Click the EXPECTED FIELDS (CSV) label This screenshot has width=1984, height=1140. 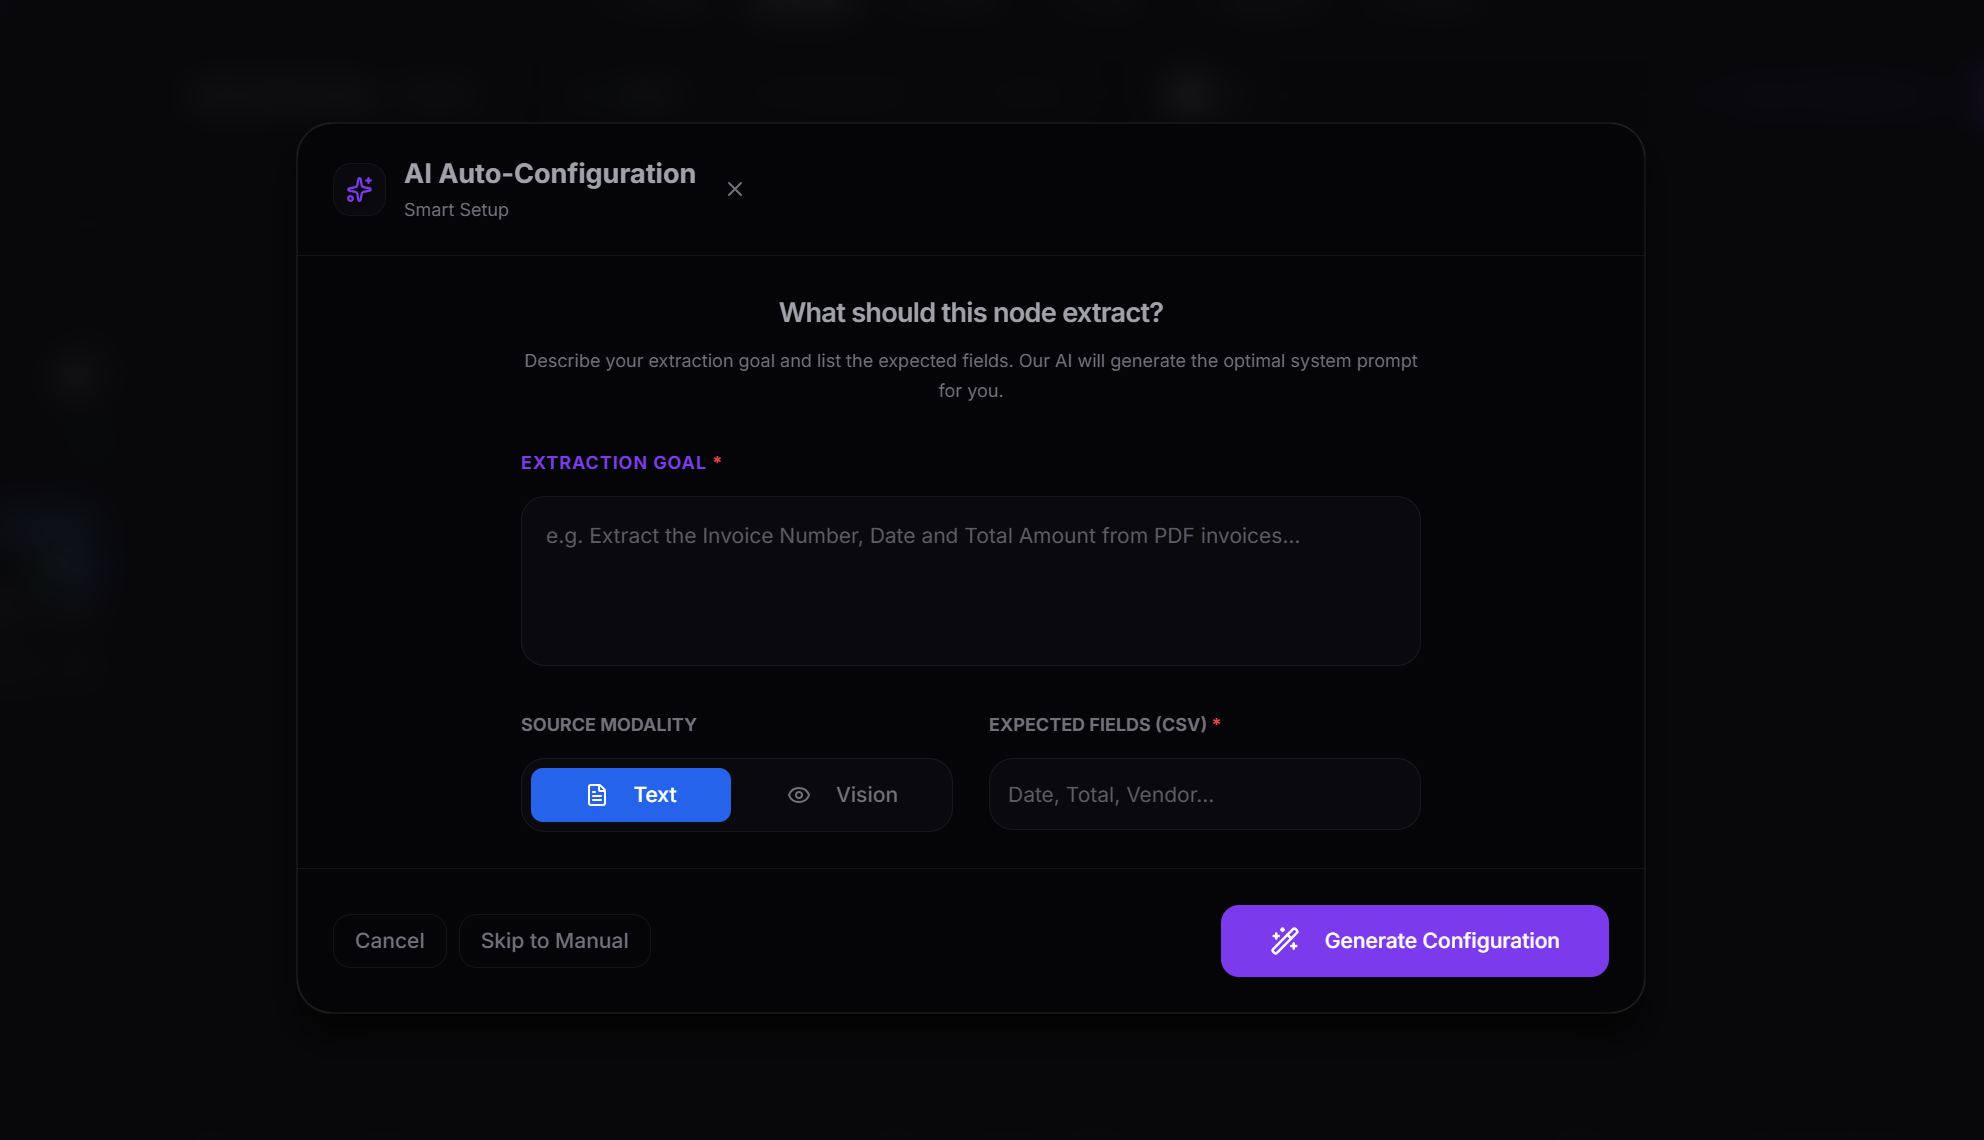[1097, 725]
